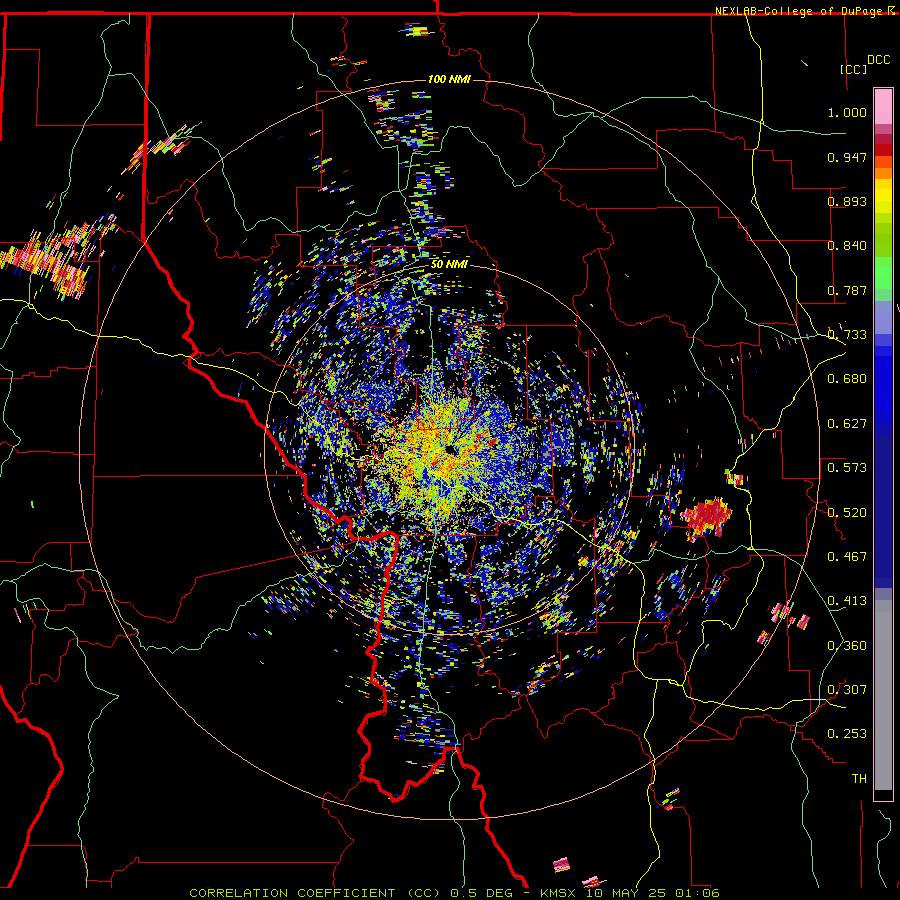Click the KMSX radar site identifier
The height and width of the screenshot is (900, 900).
558,893
